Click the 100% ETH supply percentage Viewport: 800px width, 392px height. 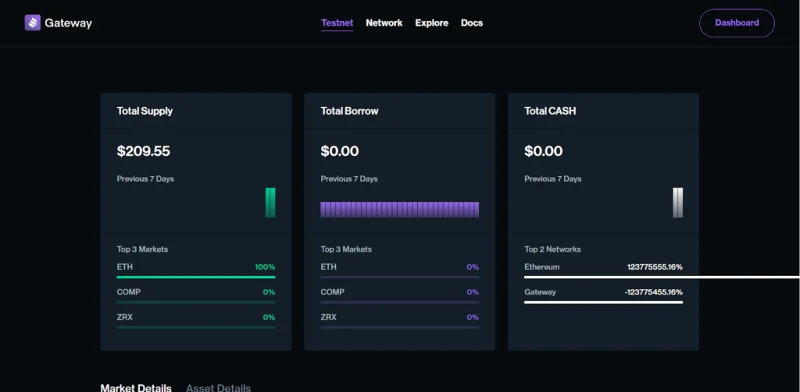pyautogui.click(x=265, y=267)
